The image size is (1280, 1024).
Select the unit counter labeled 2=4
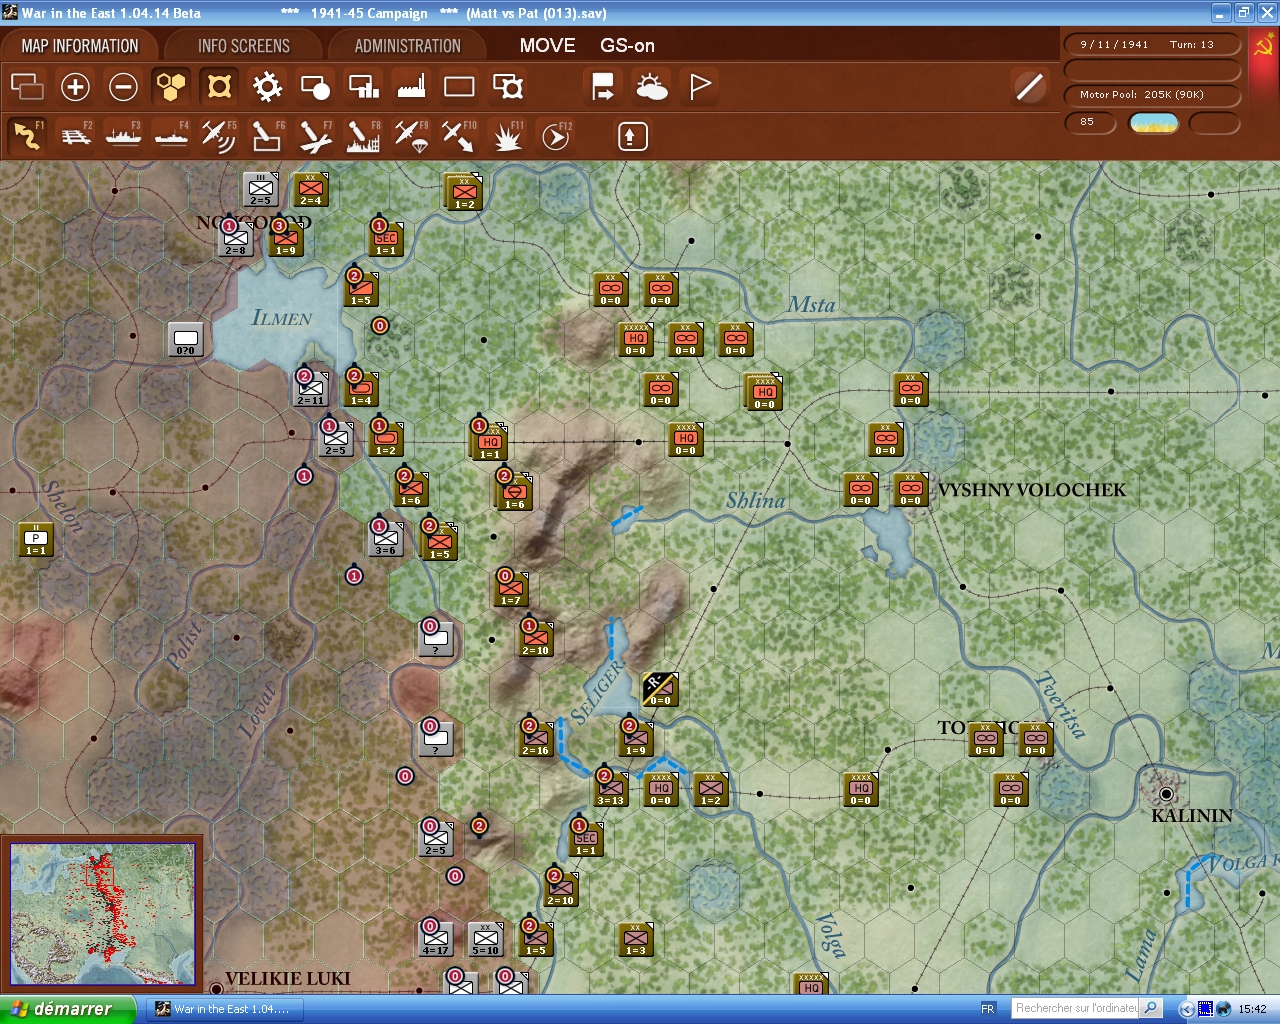(x=310, y=189)
